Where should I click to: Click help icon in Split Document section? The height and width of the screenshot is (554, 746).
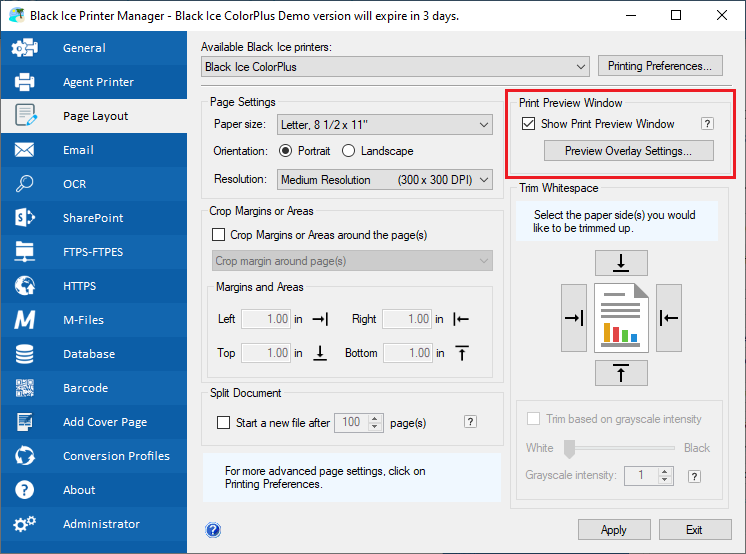(471, 422)
